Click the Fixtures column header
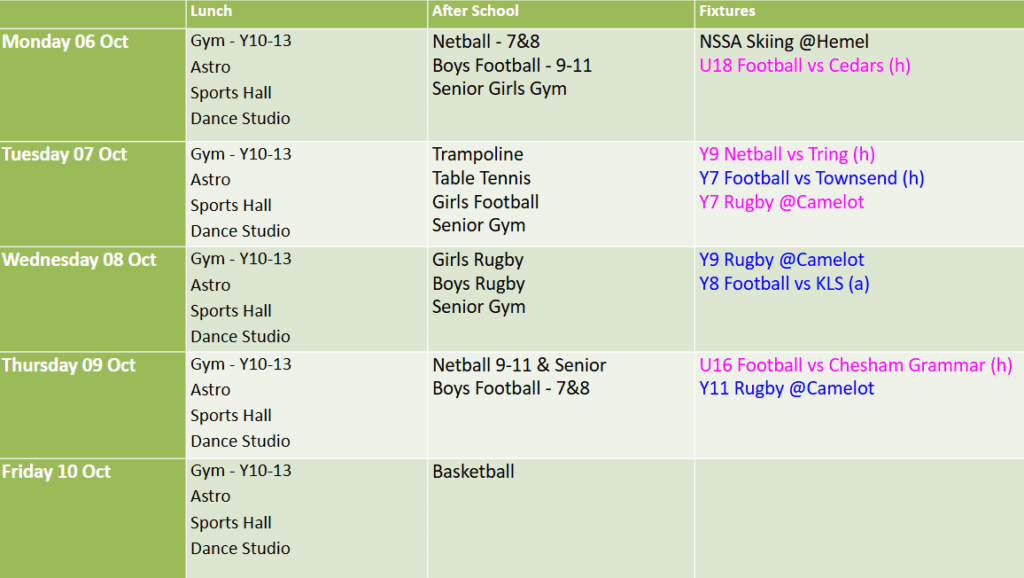The height and width of the screenshot is (578, 1024). [x=727, y=11]
